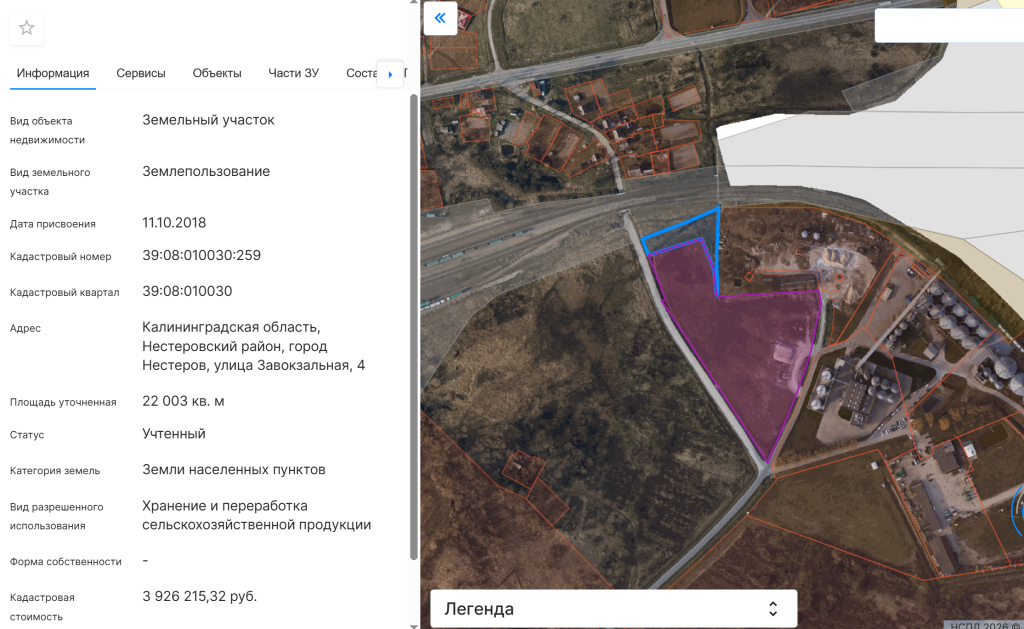1024x629 pixels.
Task: Click the up-down chevron in Легенда box
Action: [x=772, y=609]
